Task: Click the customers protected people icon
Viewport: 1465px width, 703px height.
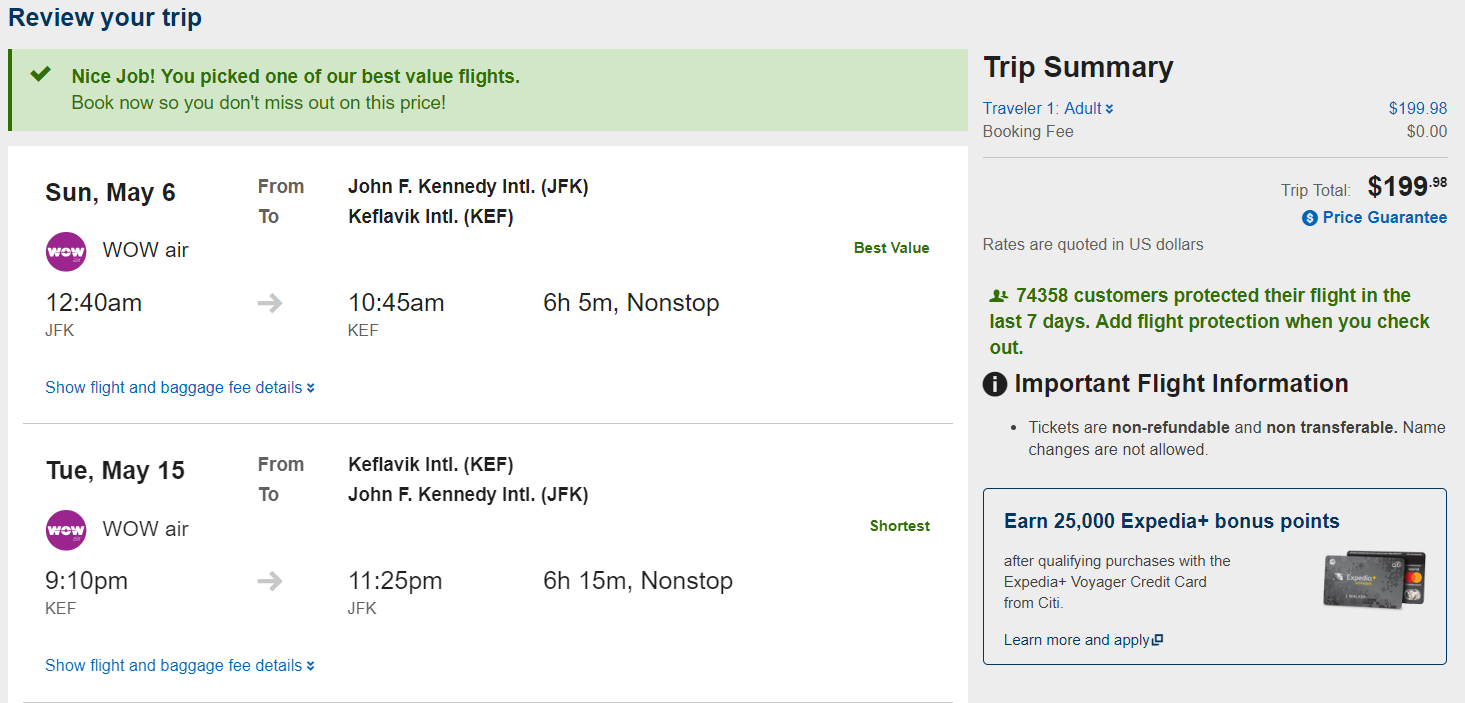Action: [x=998, y=296]
